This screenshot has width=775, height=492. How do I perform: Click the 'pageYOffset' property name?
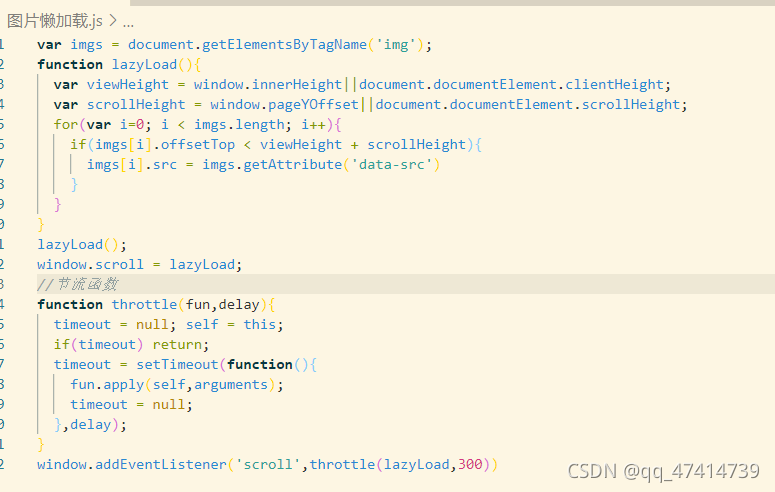pyautogui.click(x=313, y=105)
